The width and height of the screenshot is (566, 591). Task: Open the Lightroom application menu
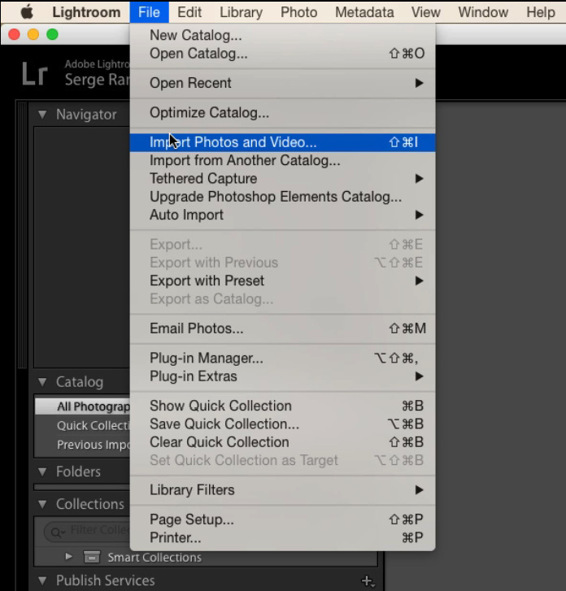tap(86, 12)
